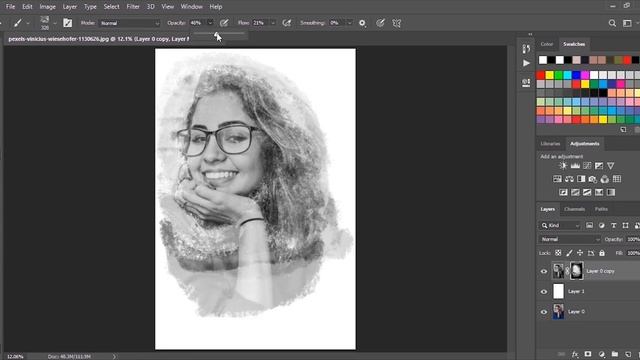Open the layer blend mode Normal dropdown
The width and height of the screenshot is (640, 360).
[x=569, y=239]
